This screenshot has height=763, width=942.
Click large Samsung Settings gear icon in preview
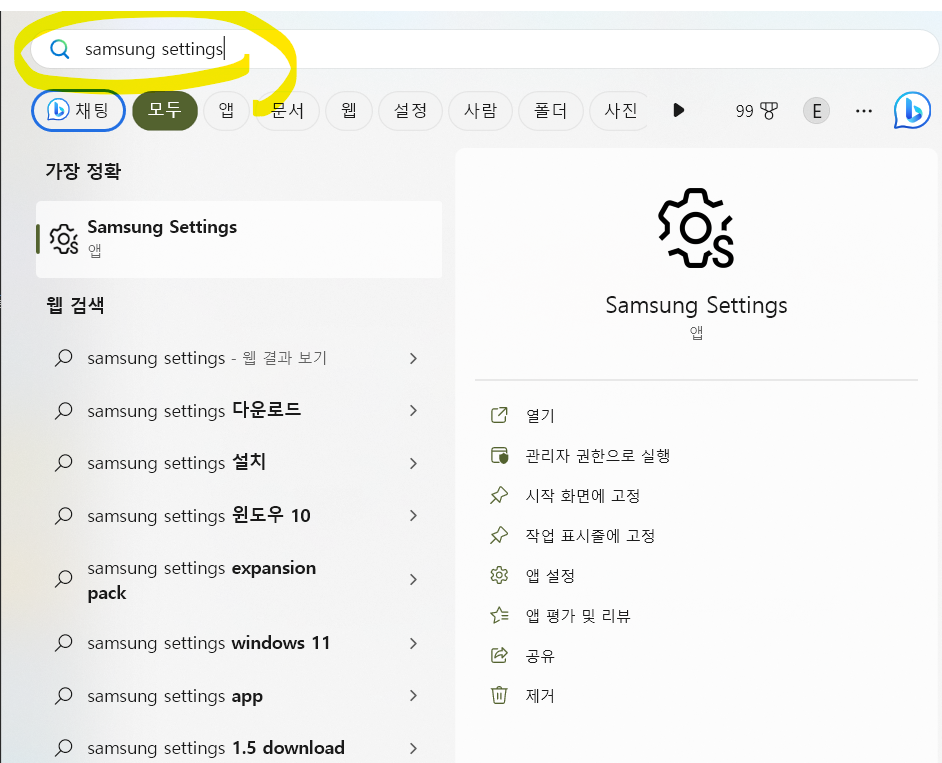pos(696,228)
